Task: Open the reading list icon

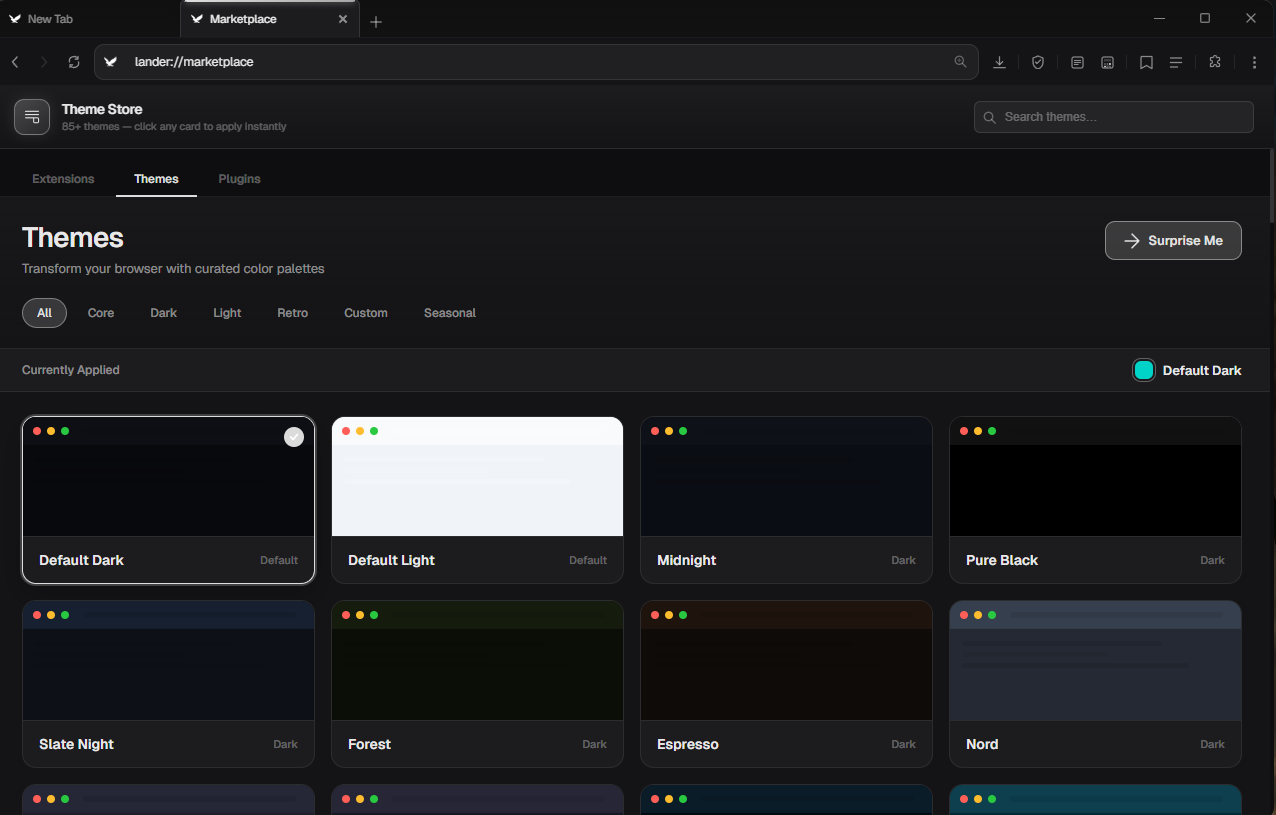Action: (1077, 62)
